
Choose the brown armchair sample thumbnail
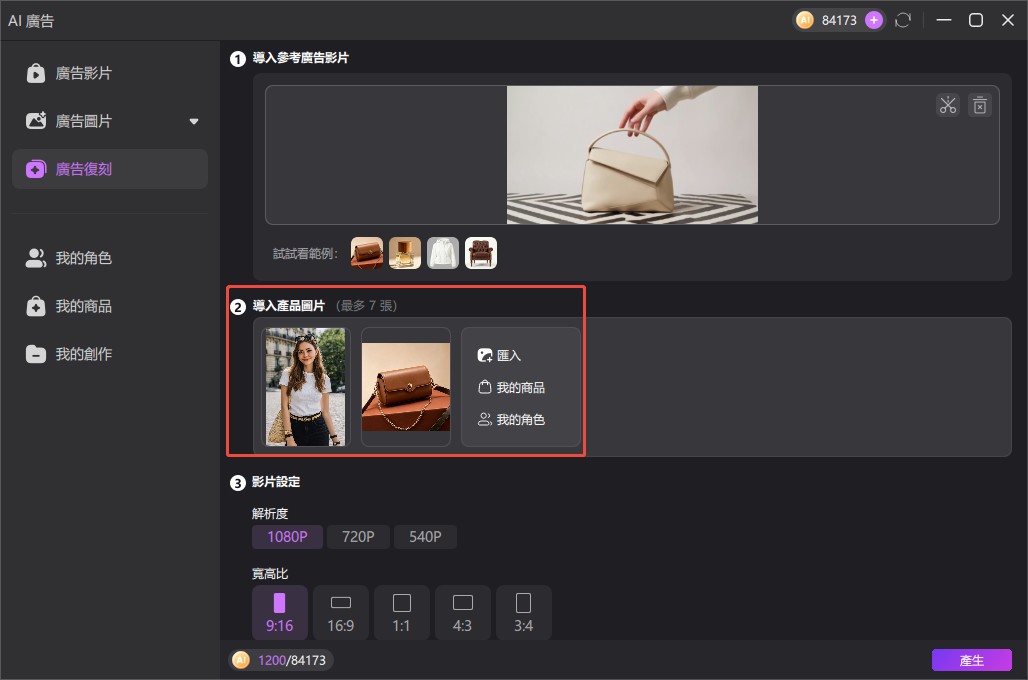(481, 253)
